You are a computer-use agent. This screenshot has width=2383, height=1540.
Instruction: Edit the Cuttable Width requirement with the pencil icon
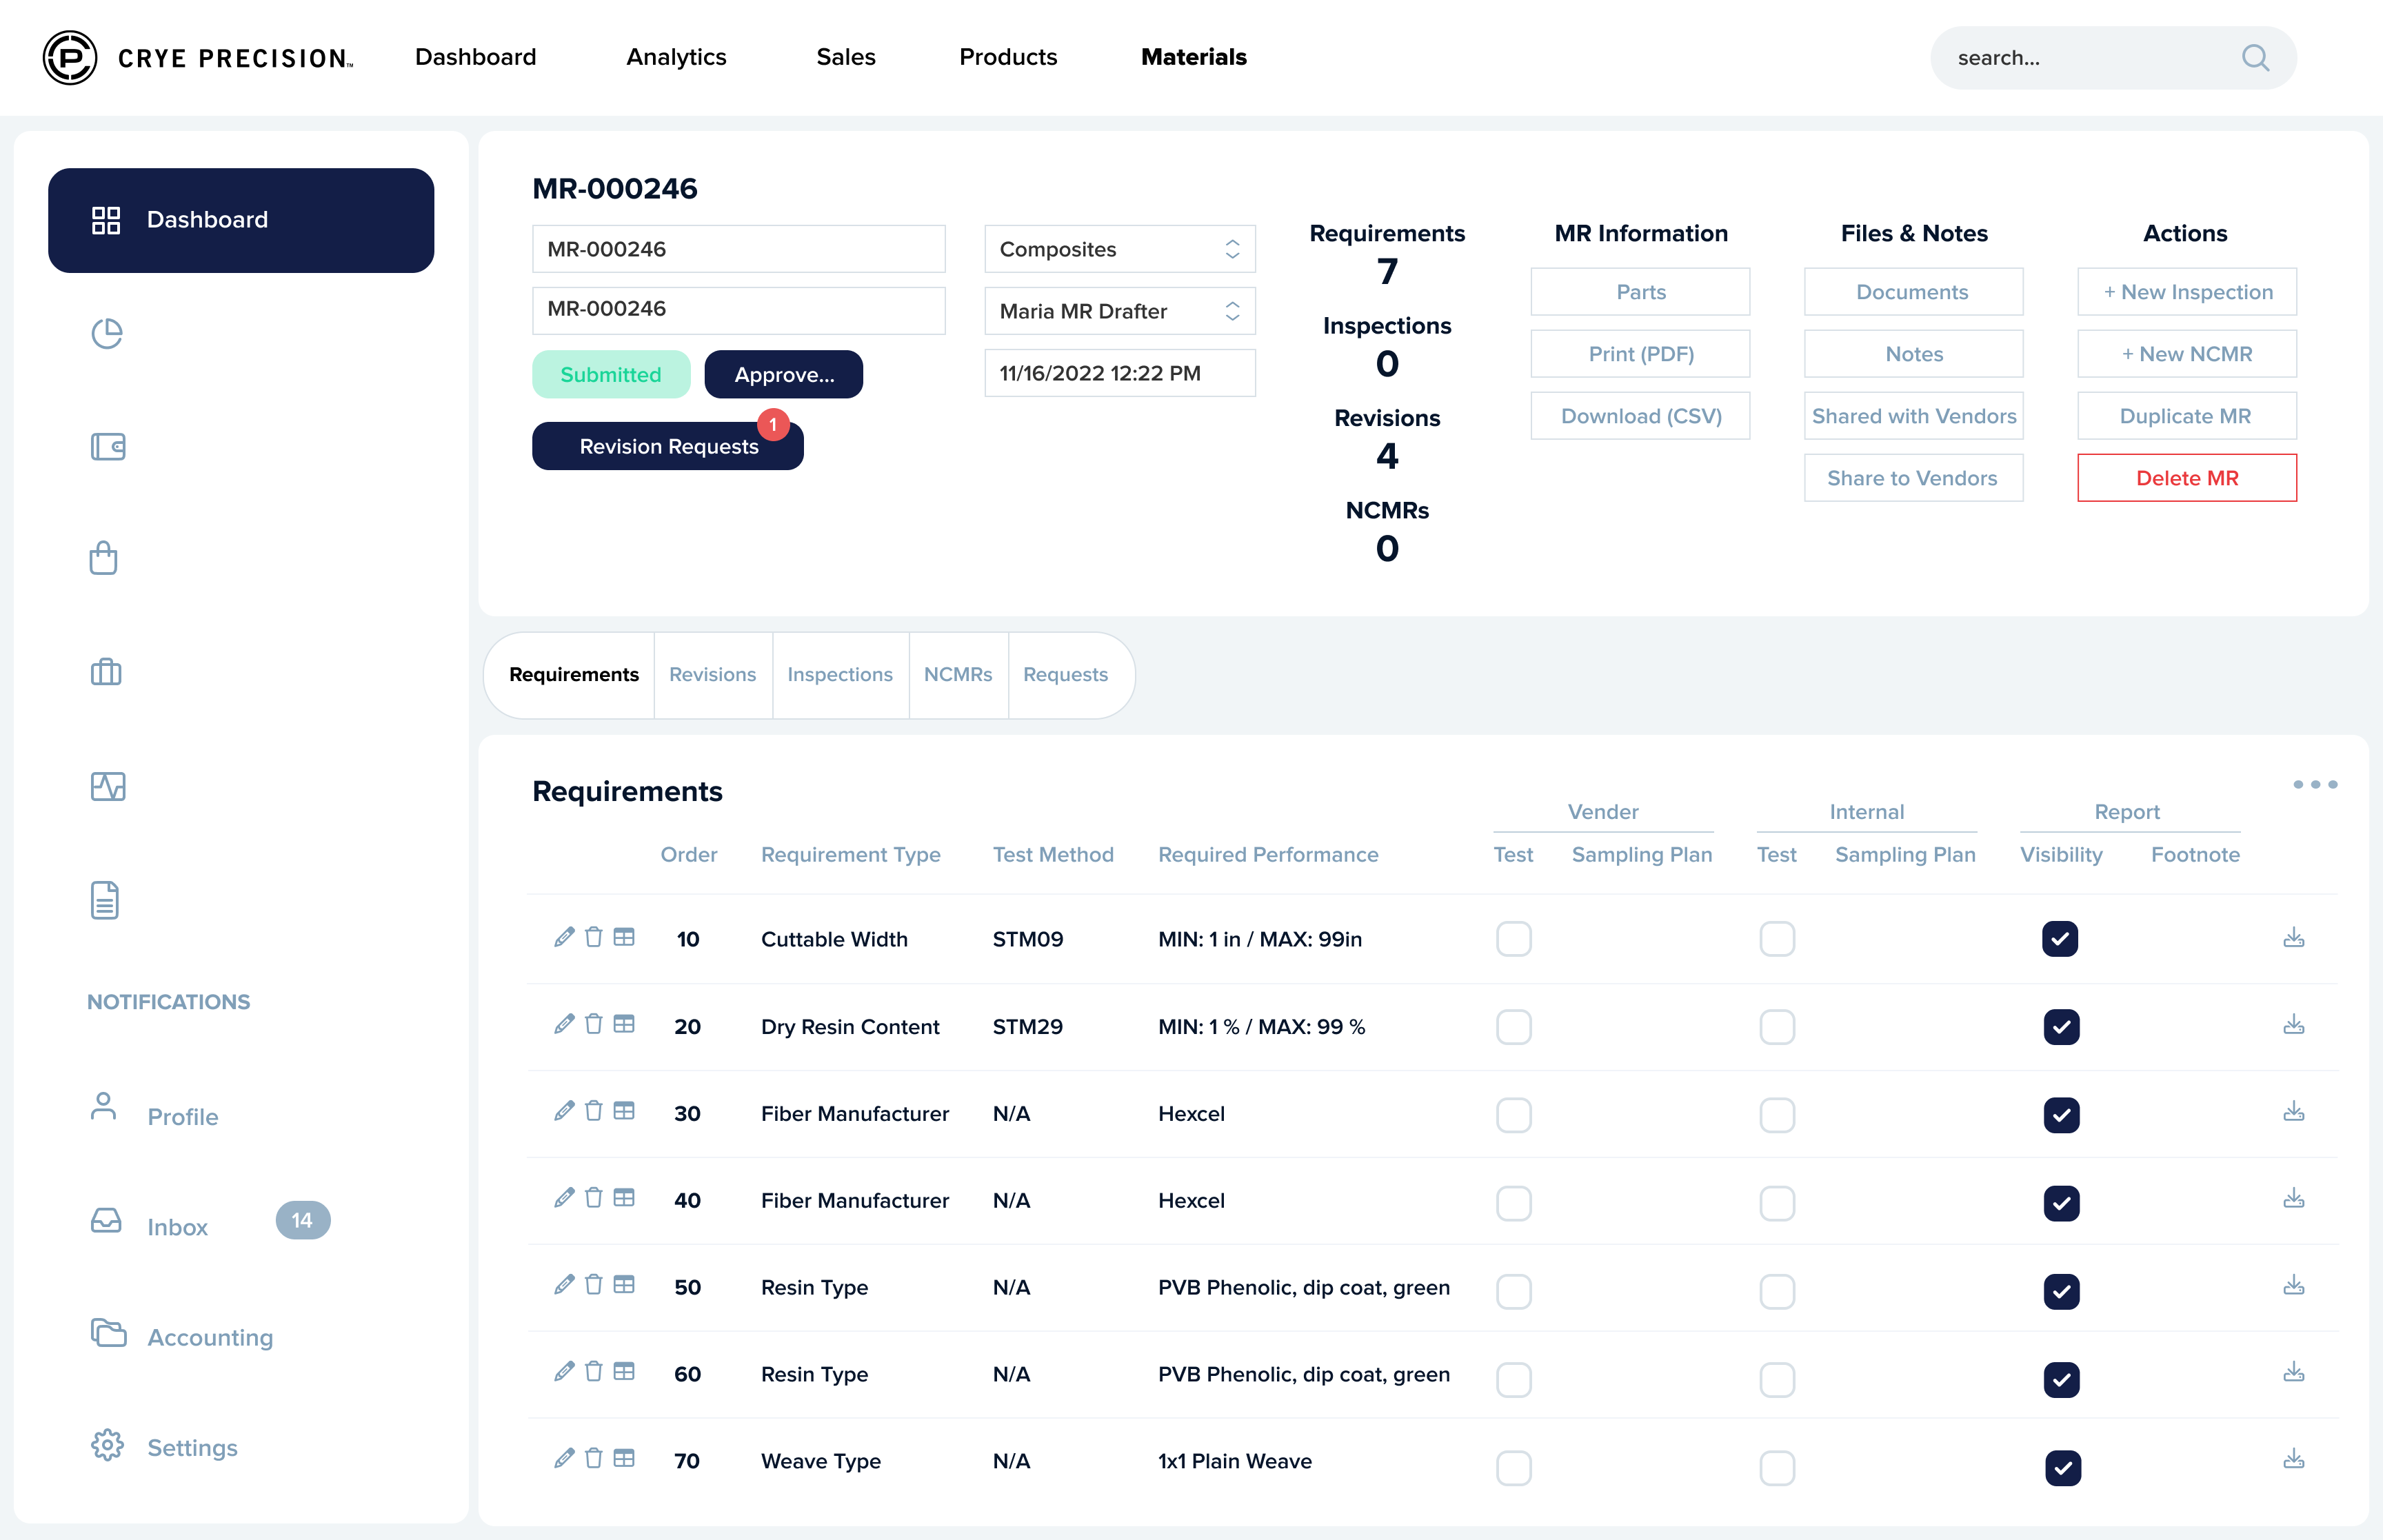click(x=565, y=938)
